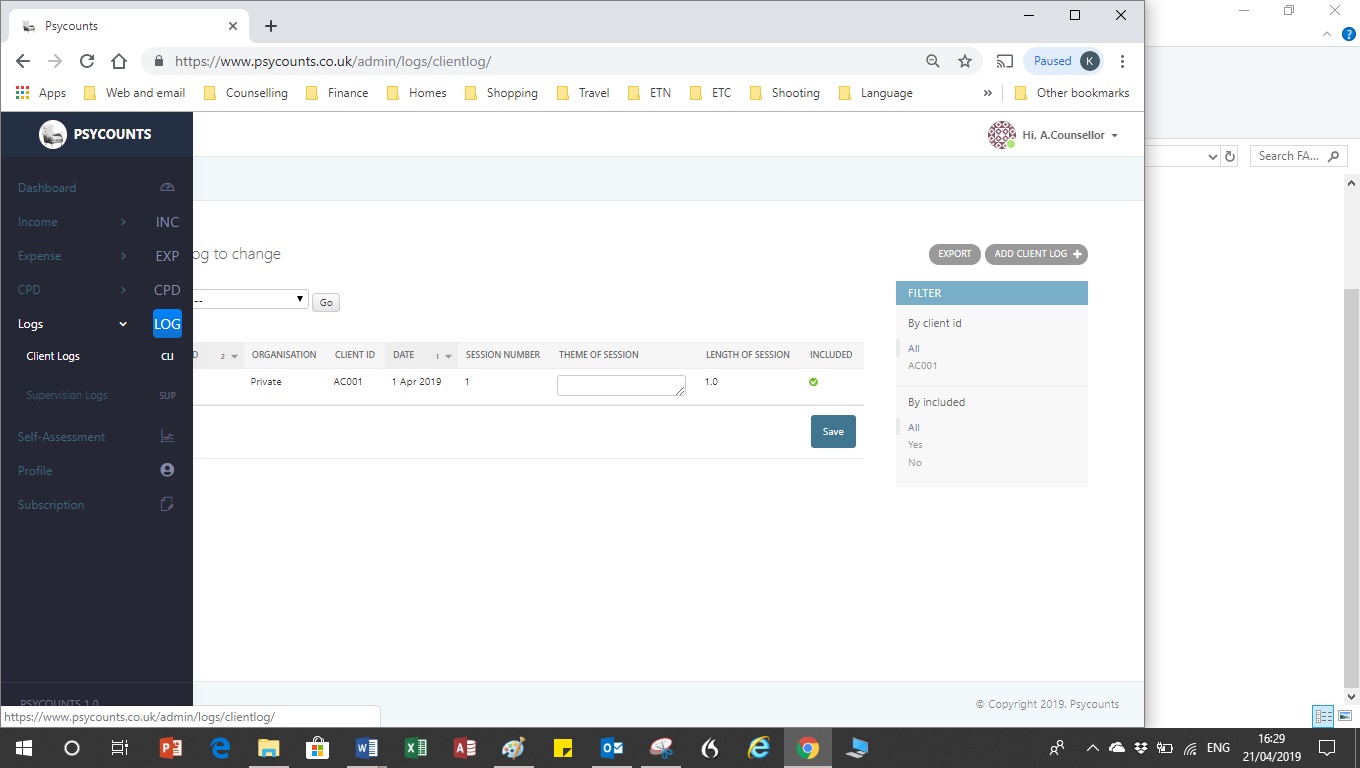This screenshot has width=1360, height=768.
Task: Click the Chrome zoom magnifier icon in address bar
Action: click(x=933, y=61)
